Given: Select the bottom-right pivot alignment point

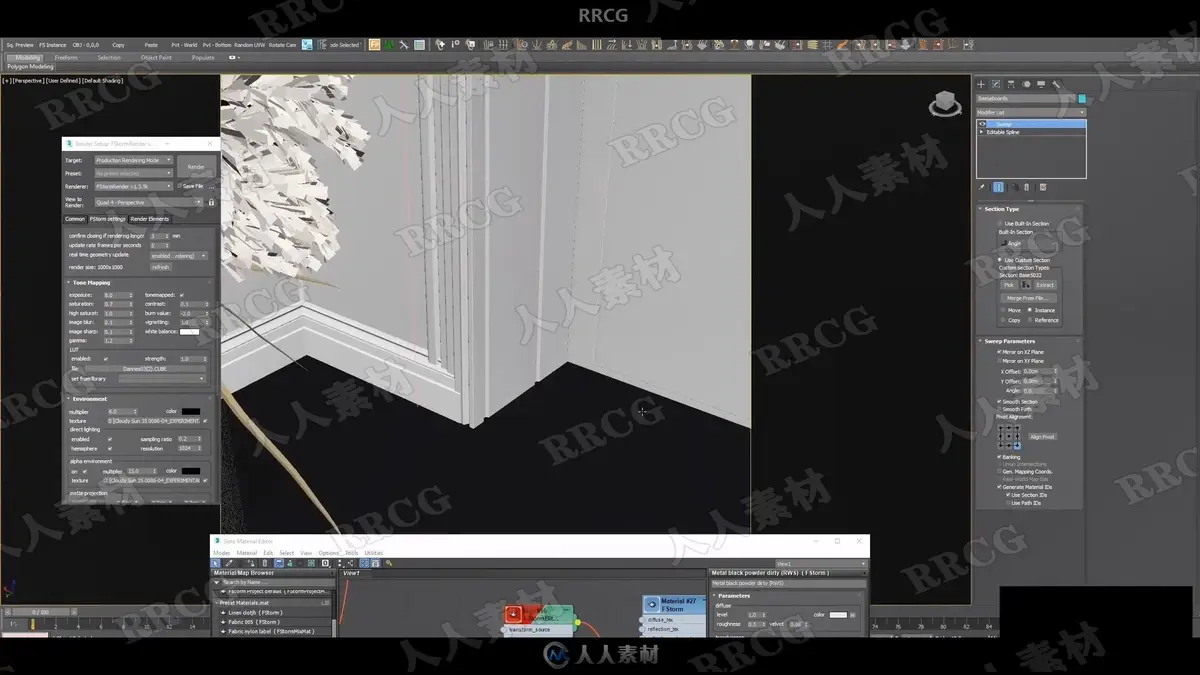Looking at the screenshot, I should [x=1017, y=445].
